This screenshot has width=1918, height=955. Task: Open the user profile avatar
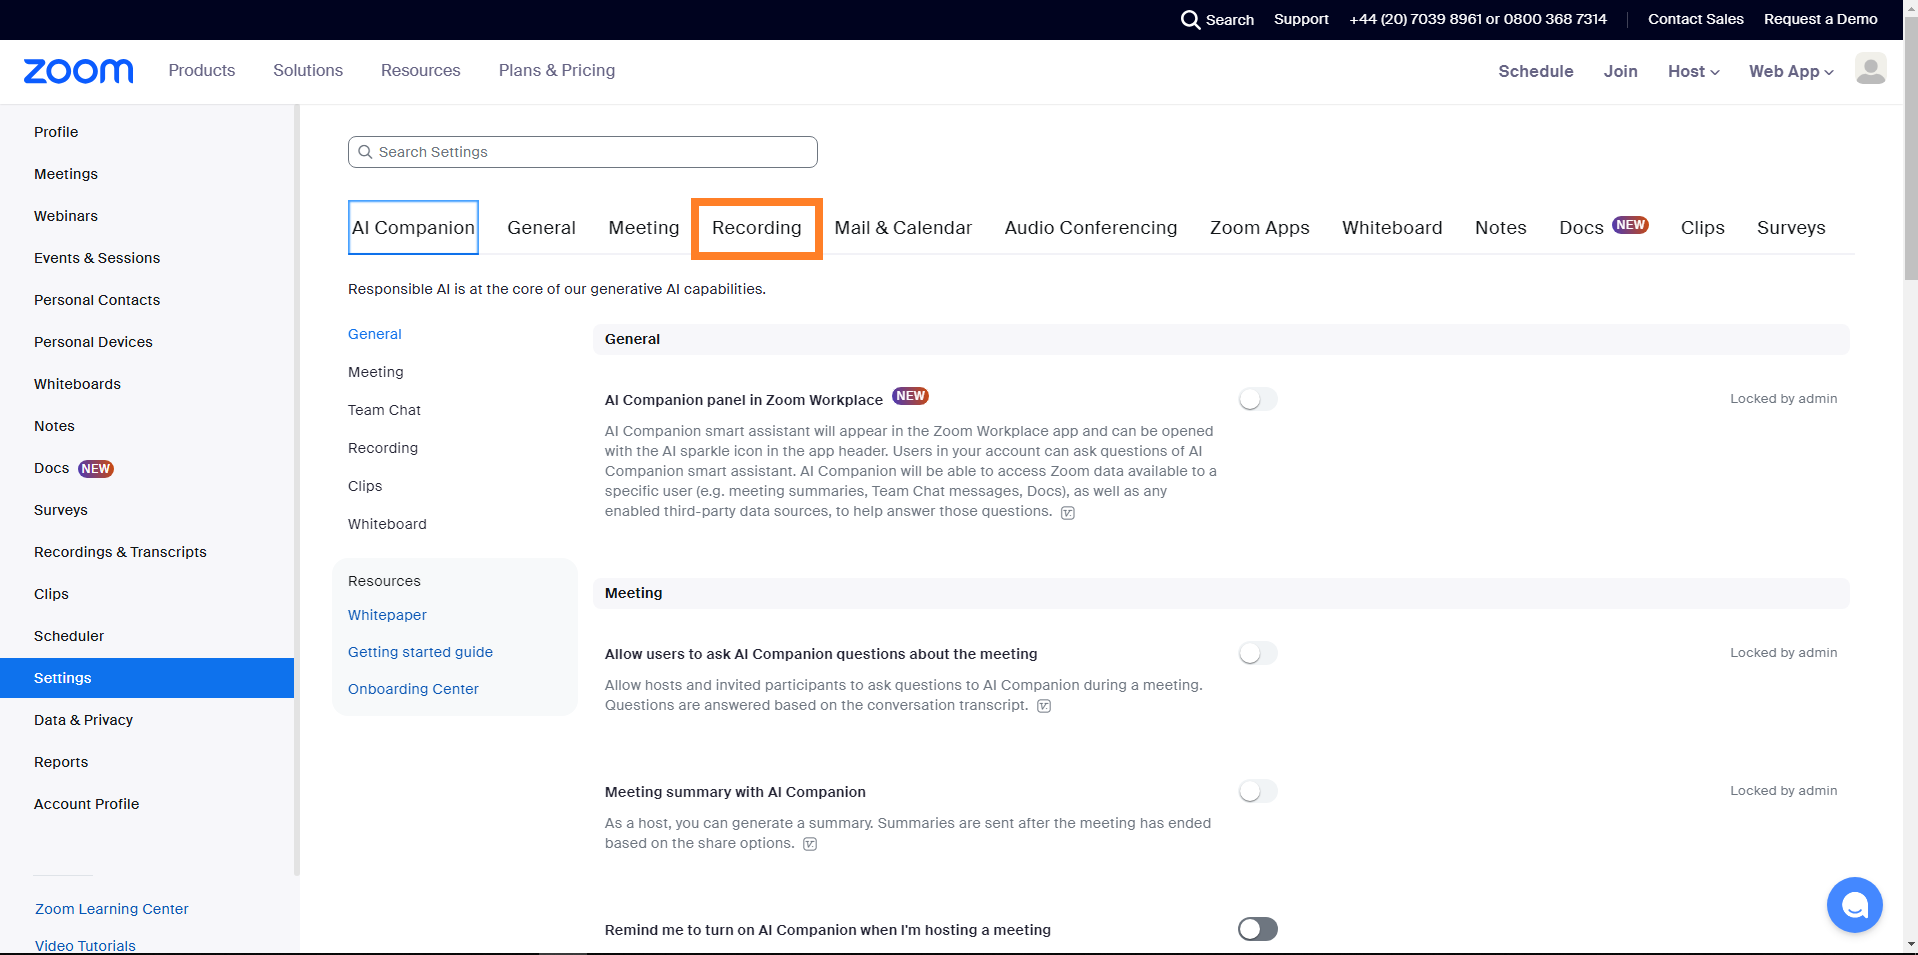tap(1870, 69)
